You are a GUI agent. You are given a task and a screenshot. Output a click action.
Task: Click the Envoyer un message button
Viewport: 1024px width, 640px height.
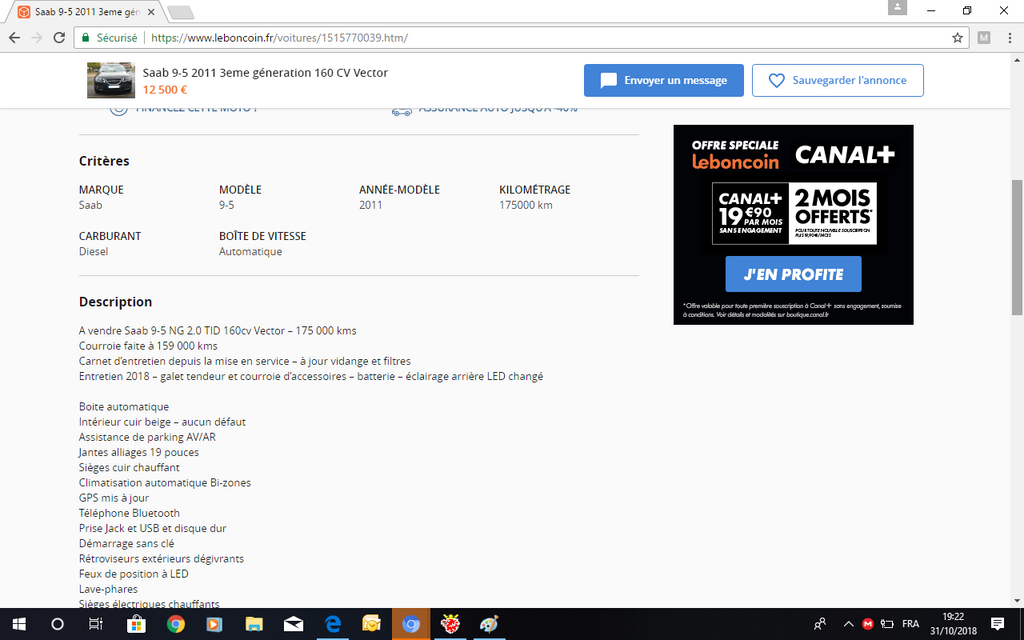tap(664, 80)
